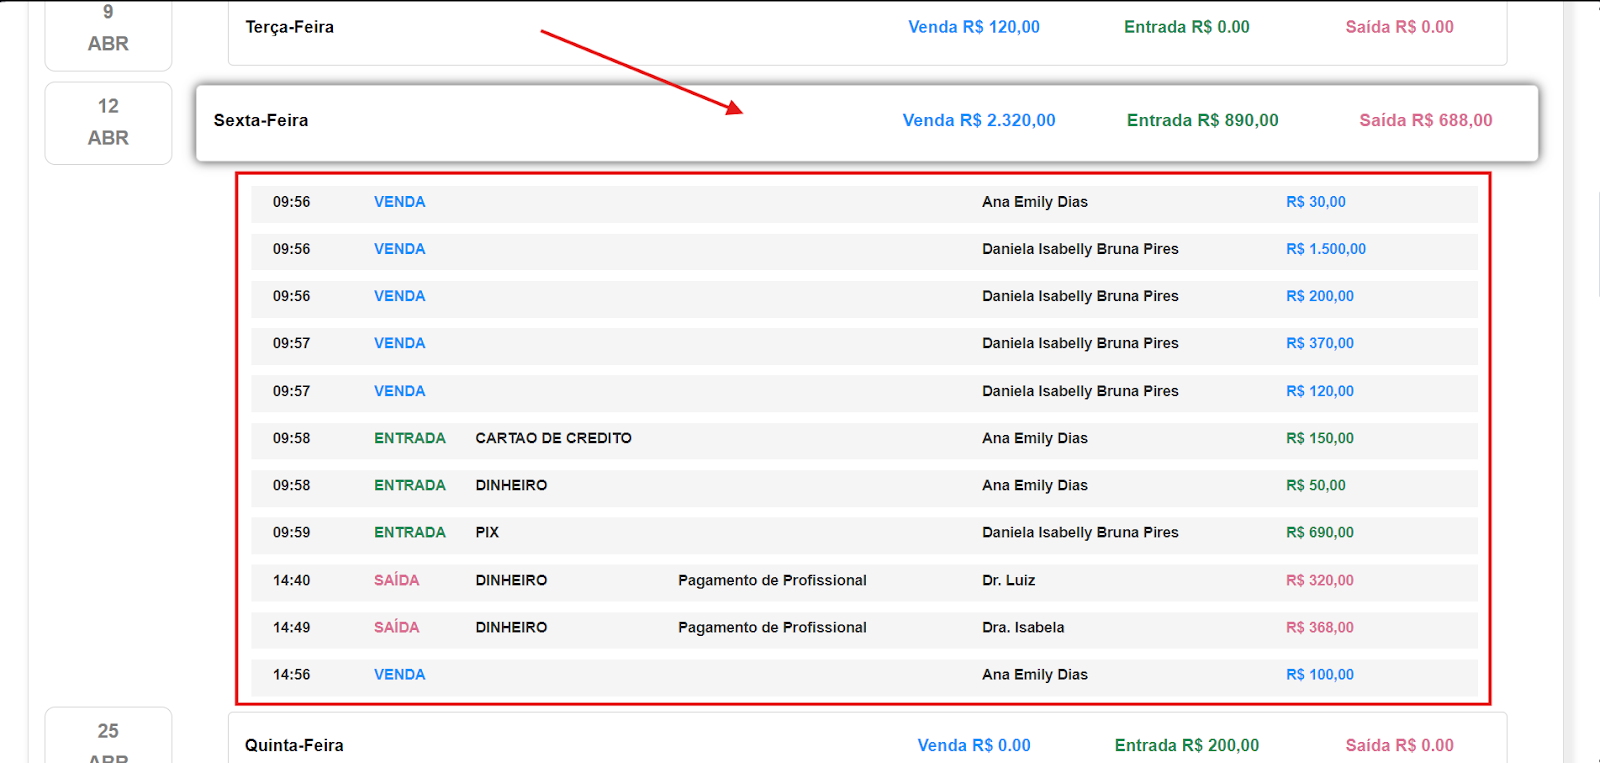The height and width of the screenshot is (763, 1600).
Task: Click Pagamento de Profissional for Dra. Isabela
Action: [772, 627]
